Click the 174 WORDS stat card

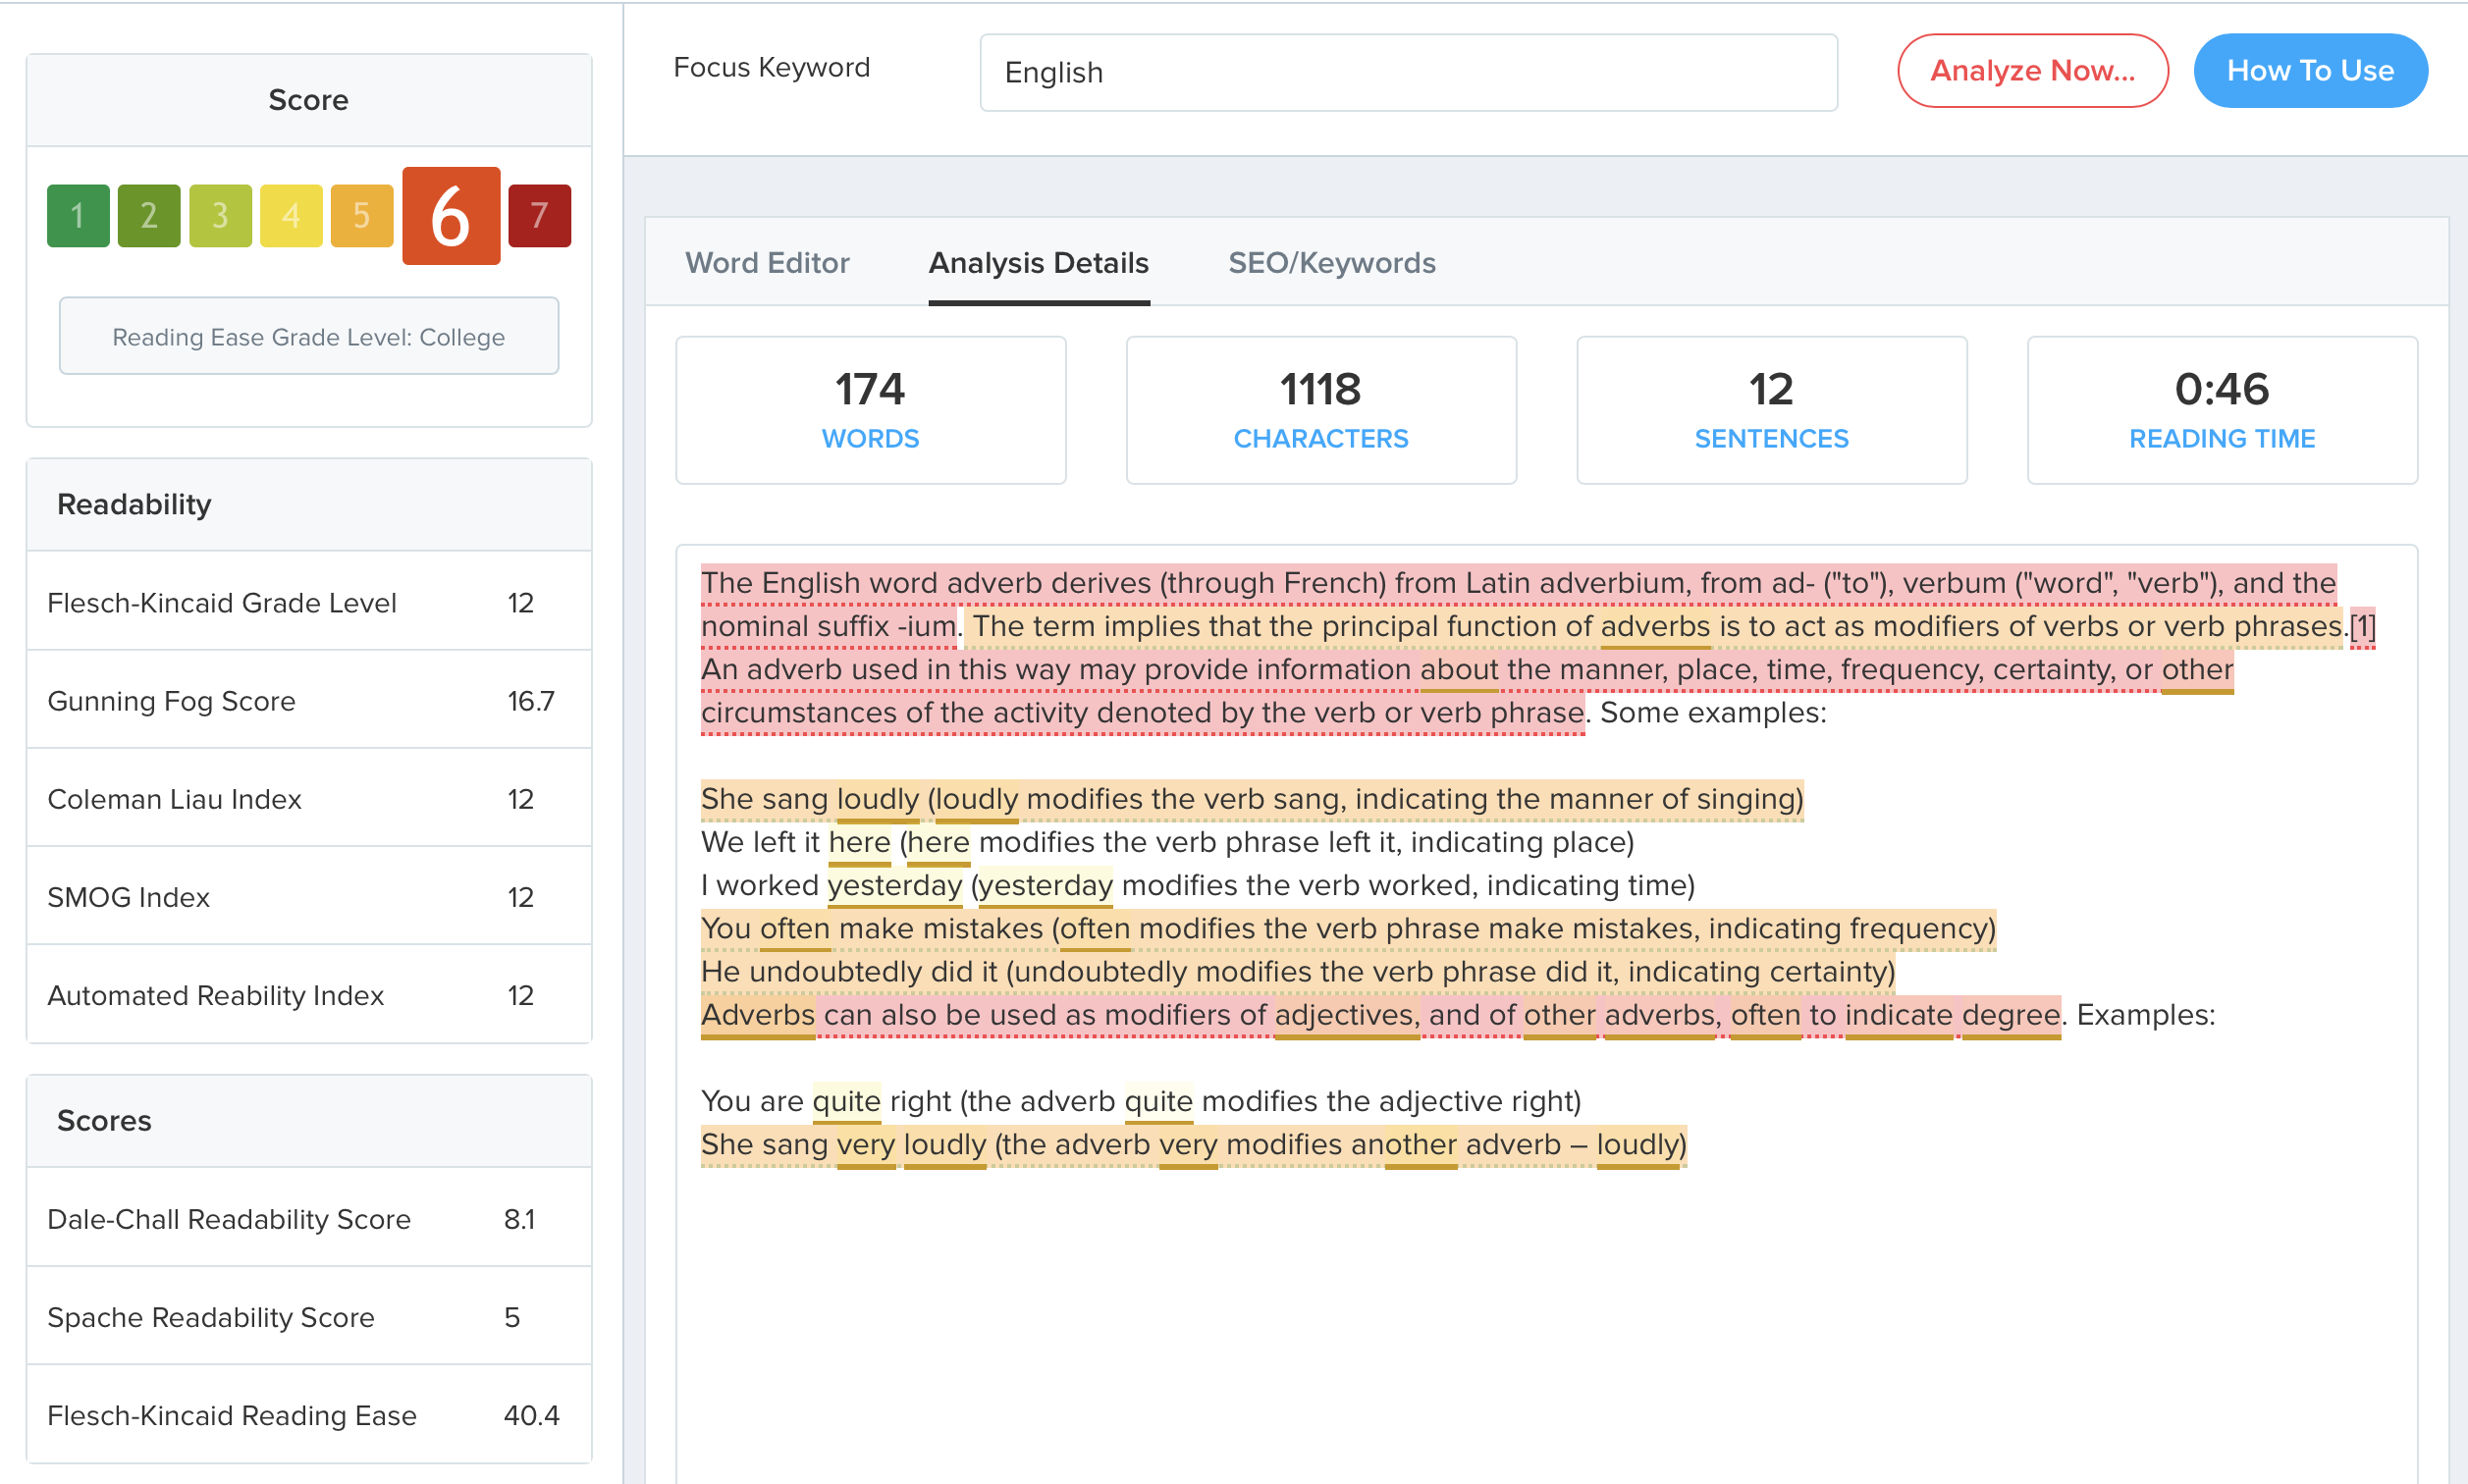tap(870, 409)
